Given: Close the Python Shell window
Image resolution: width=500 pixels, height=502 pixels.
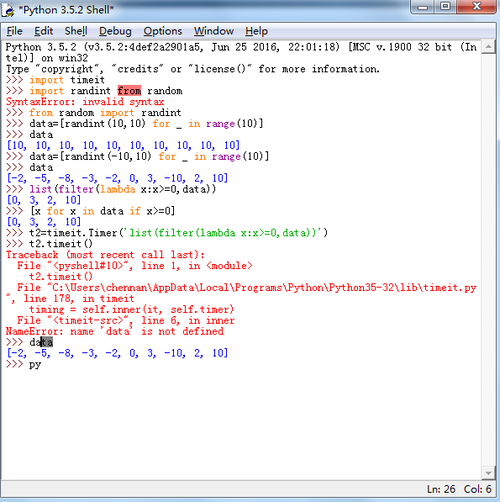Looking at the screenshot, I should pos(477,7).
